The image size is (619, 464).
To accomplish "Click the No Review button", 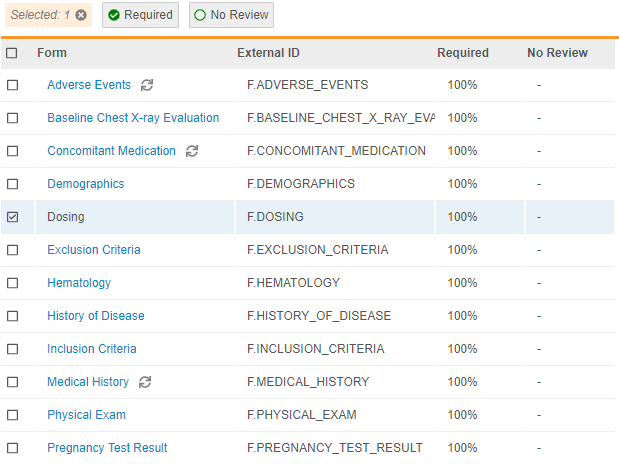I will click(231, 15).
